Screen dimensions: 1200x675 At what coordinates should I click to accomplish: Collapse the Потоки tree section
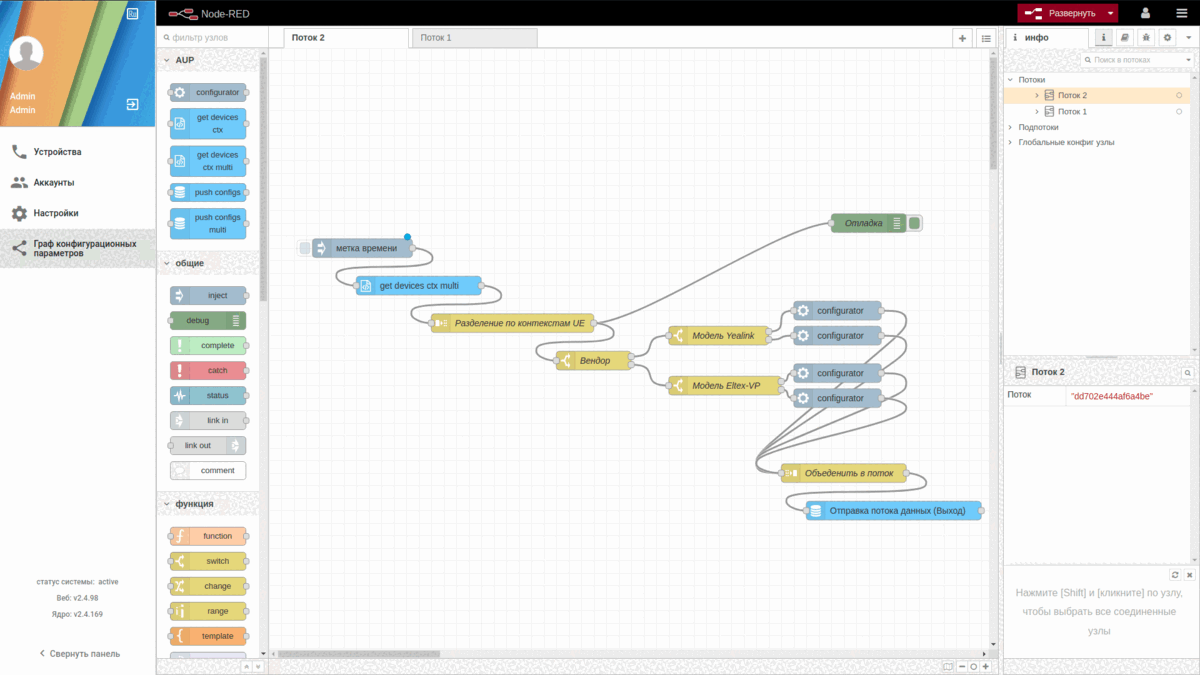(x=1010, y=79)
